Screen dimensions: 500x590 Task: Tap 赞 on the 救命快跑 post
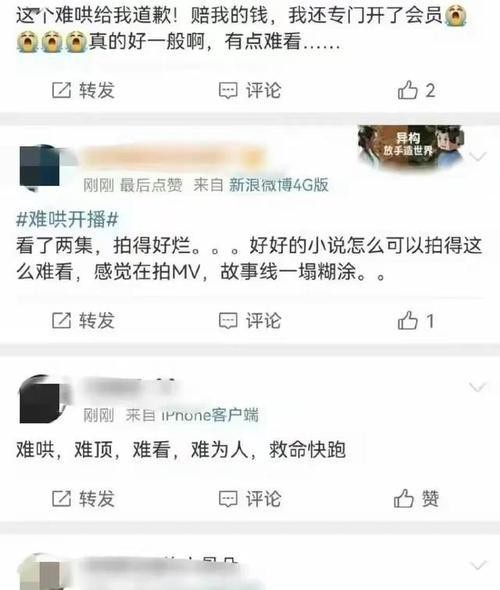pyautogui.click(x=416, y=499)
